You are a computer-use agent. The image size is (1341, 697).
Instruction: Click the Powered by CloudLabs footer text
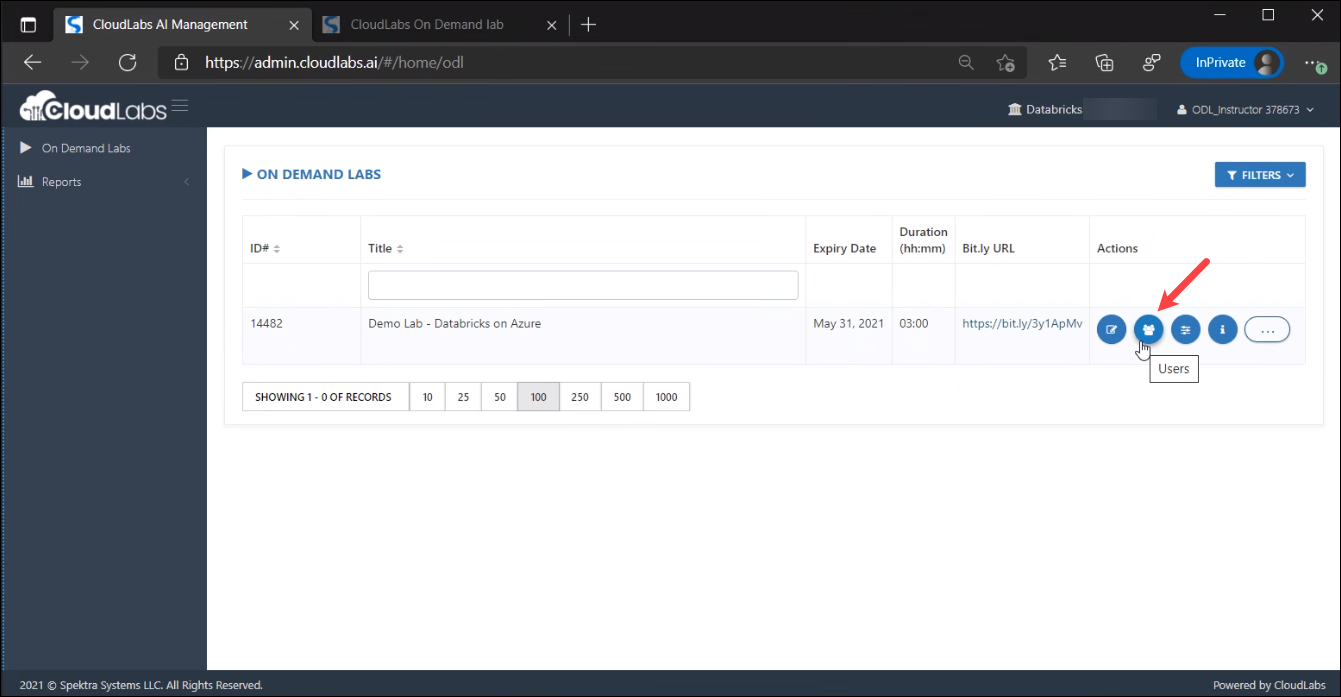1269,685
